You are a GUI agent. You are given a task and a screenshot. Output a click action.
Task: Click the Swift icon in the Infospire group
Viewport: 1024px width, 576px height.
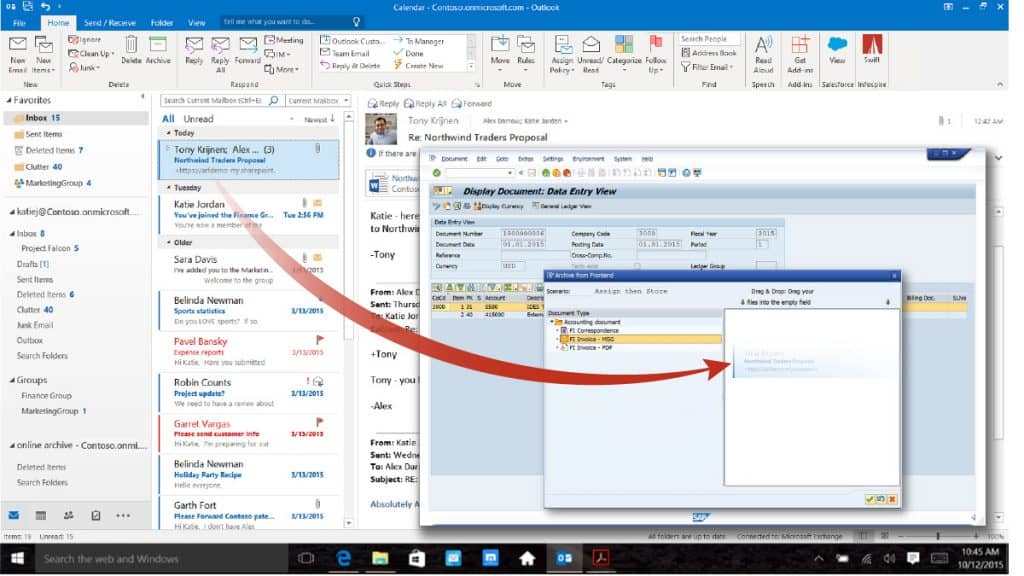pyautogui.click(x=872, y=44)
